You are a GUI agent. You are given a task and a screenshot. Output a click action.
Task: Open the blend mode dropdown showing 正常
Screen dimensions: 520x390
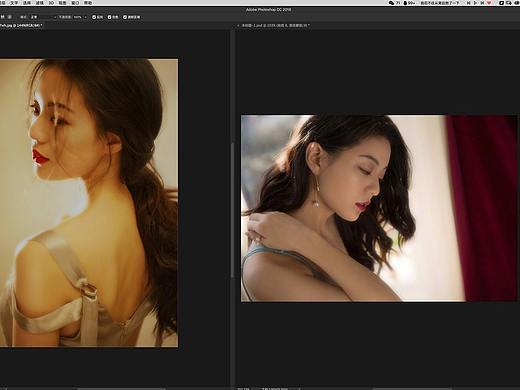[x=43, y=17]
